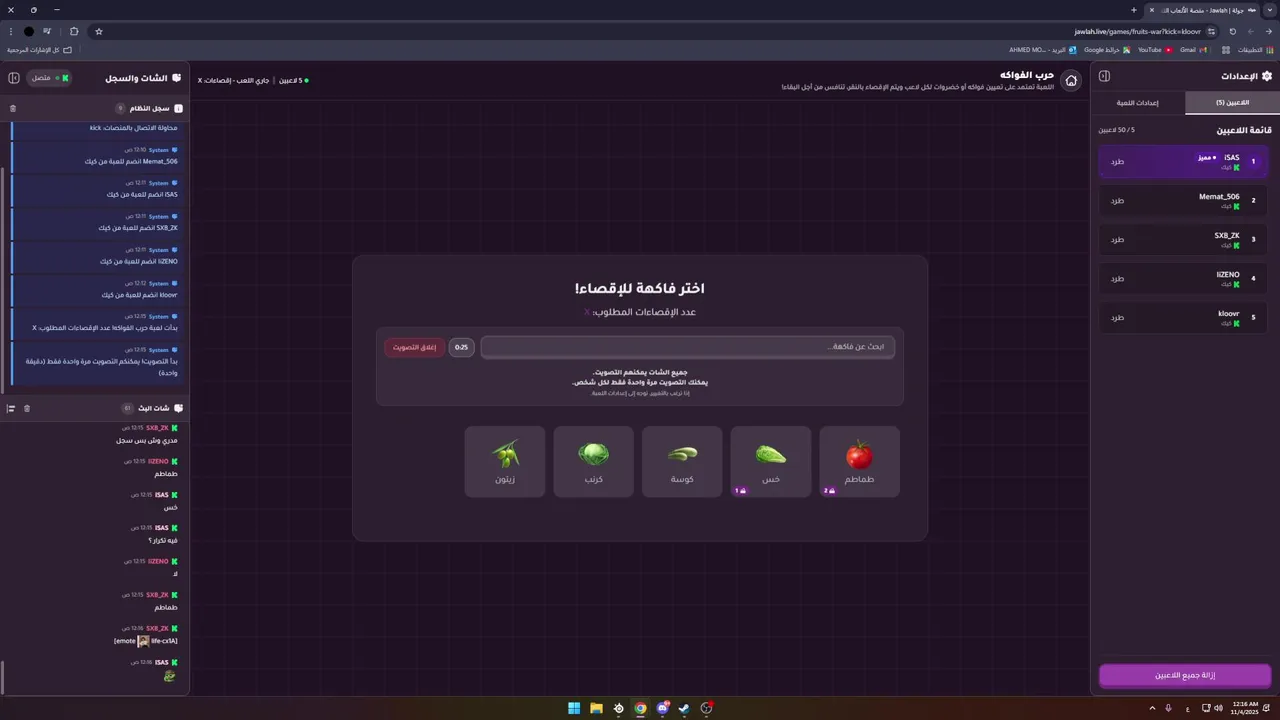Click the fruit search input field
The width and height of the screenshot is (1280, 720).
pos(688,347)
